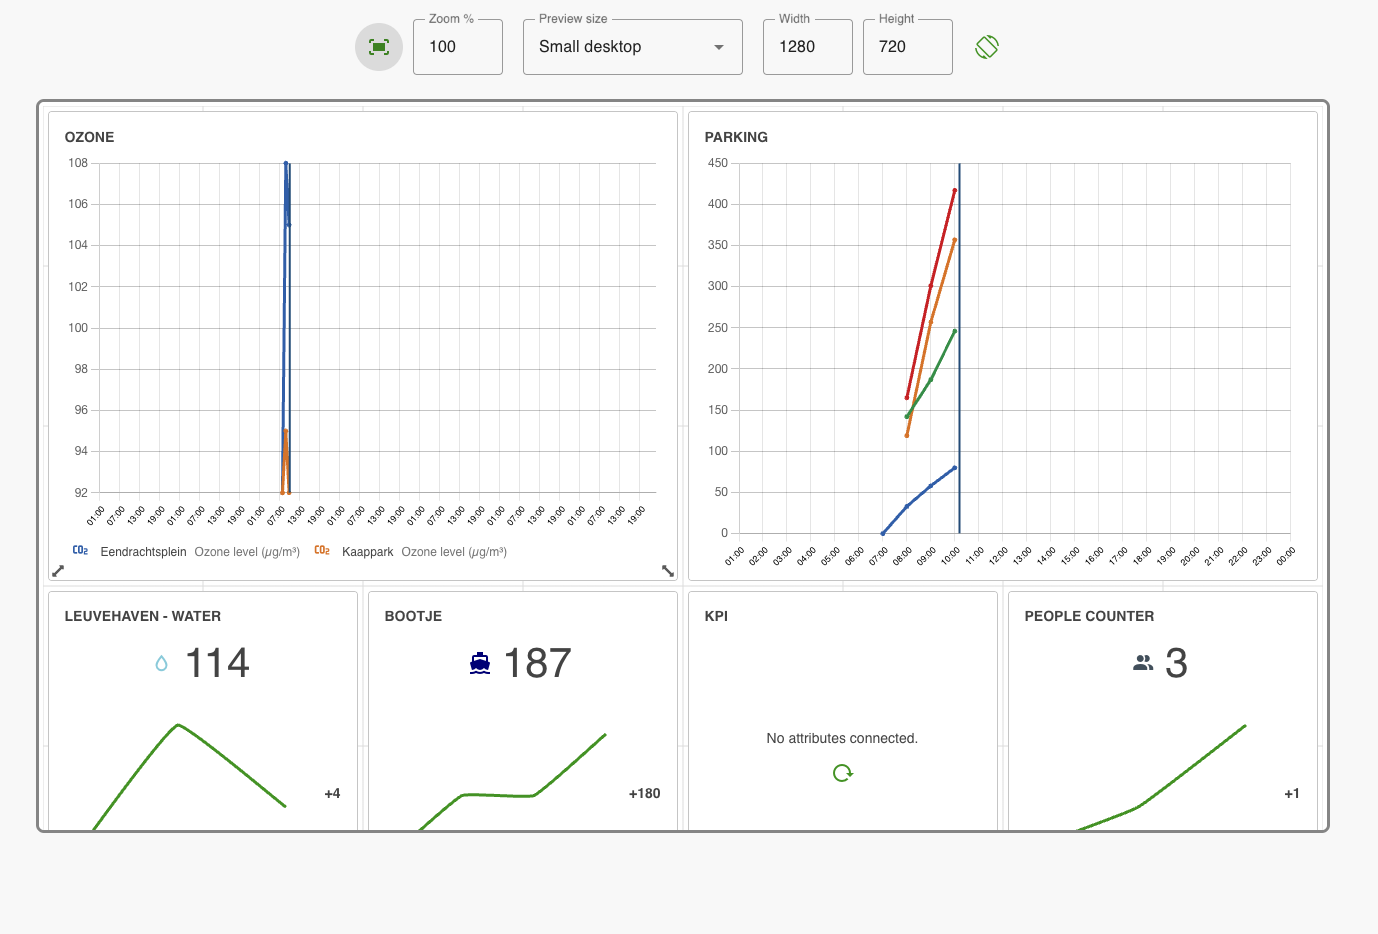Click the blue CO2 icon next to Eendrachtsplein
Viewport: 1378px width, 934px height.
pos(79,550)
